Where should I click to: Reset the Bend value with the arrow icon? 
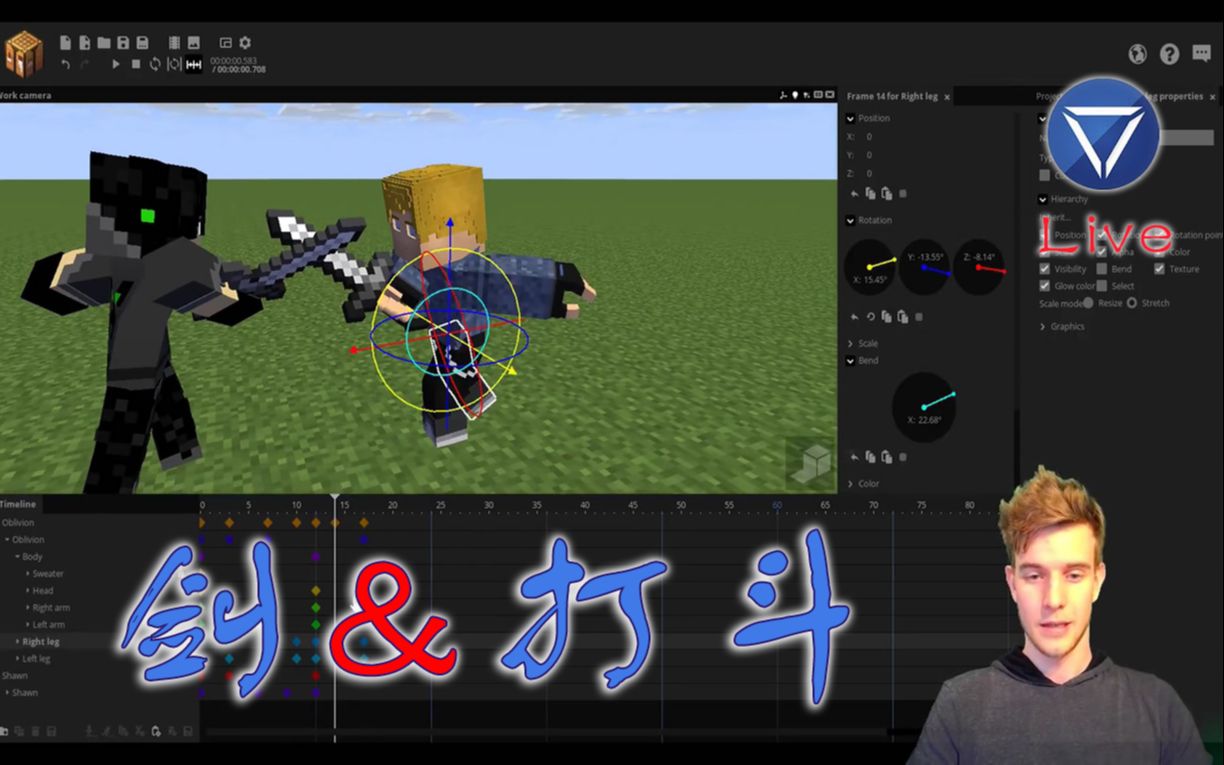coord(854,457)
